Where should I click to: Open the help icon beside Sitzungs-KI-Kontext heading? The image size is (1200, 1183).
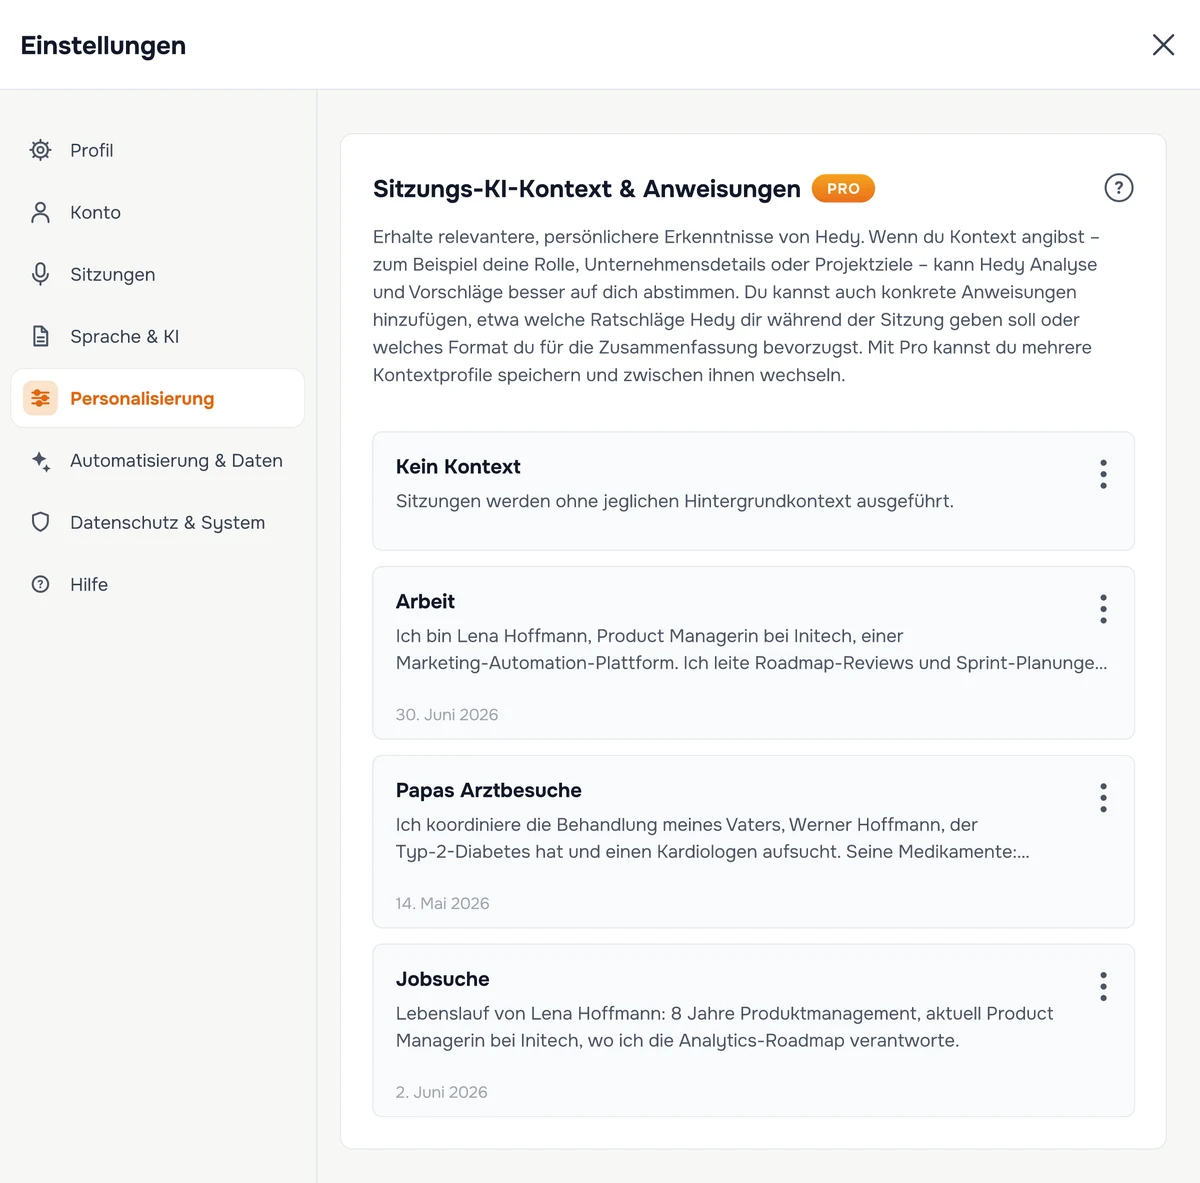1118,188
